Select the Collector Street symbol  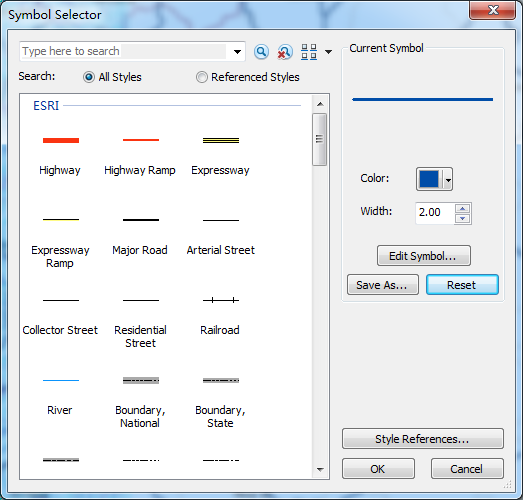coord(60,317)
